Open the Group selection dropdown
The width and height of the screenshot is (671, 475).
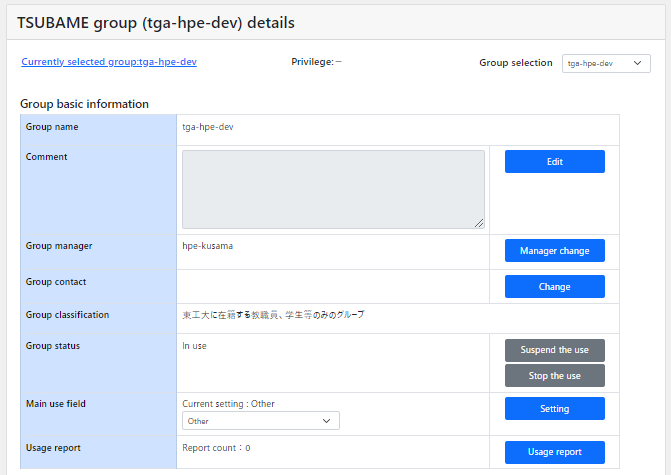point(606,63)
